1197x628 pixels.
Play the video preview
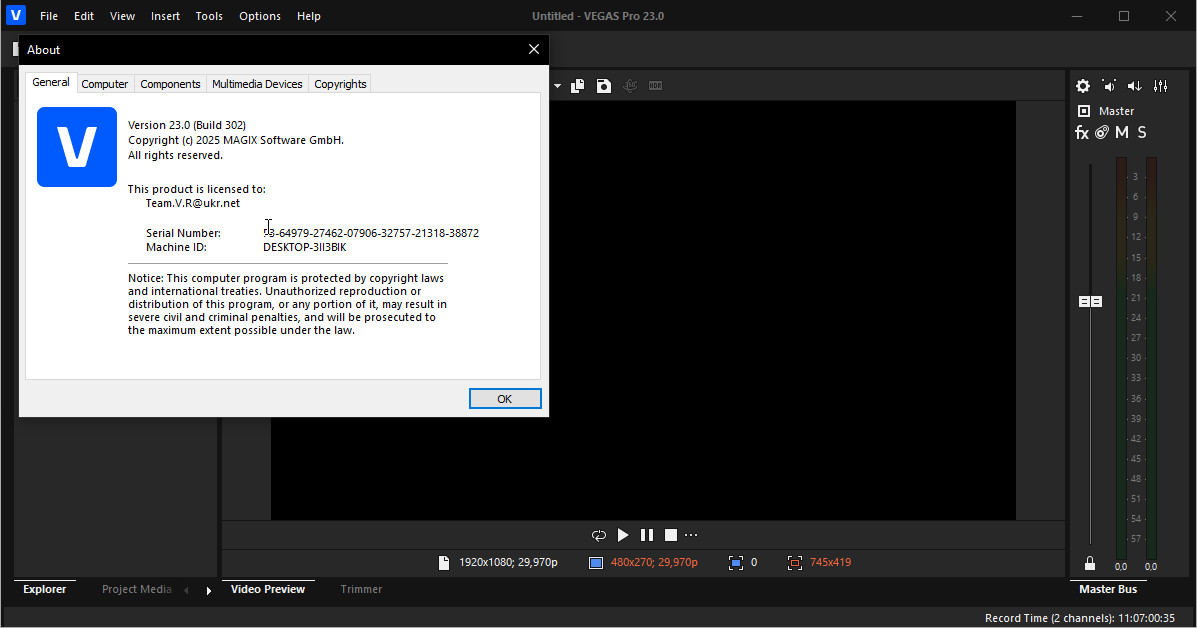tap(623, 535)
